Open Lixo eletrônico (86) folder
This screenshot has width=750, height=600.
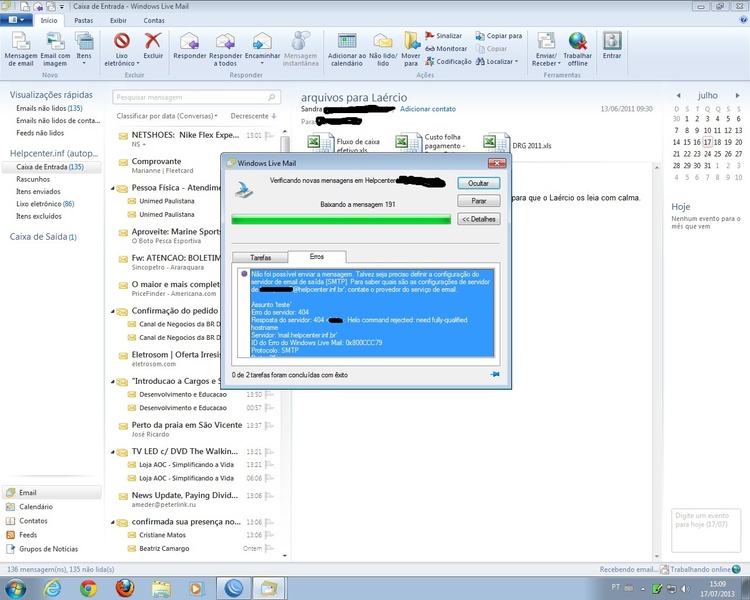[45, 203]
